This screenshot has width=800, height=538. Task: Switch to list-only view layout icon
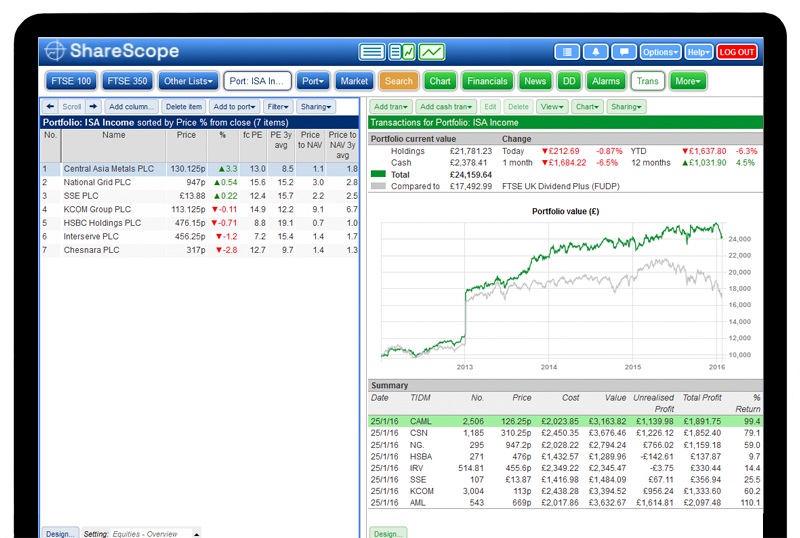point(372,52)
